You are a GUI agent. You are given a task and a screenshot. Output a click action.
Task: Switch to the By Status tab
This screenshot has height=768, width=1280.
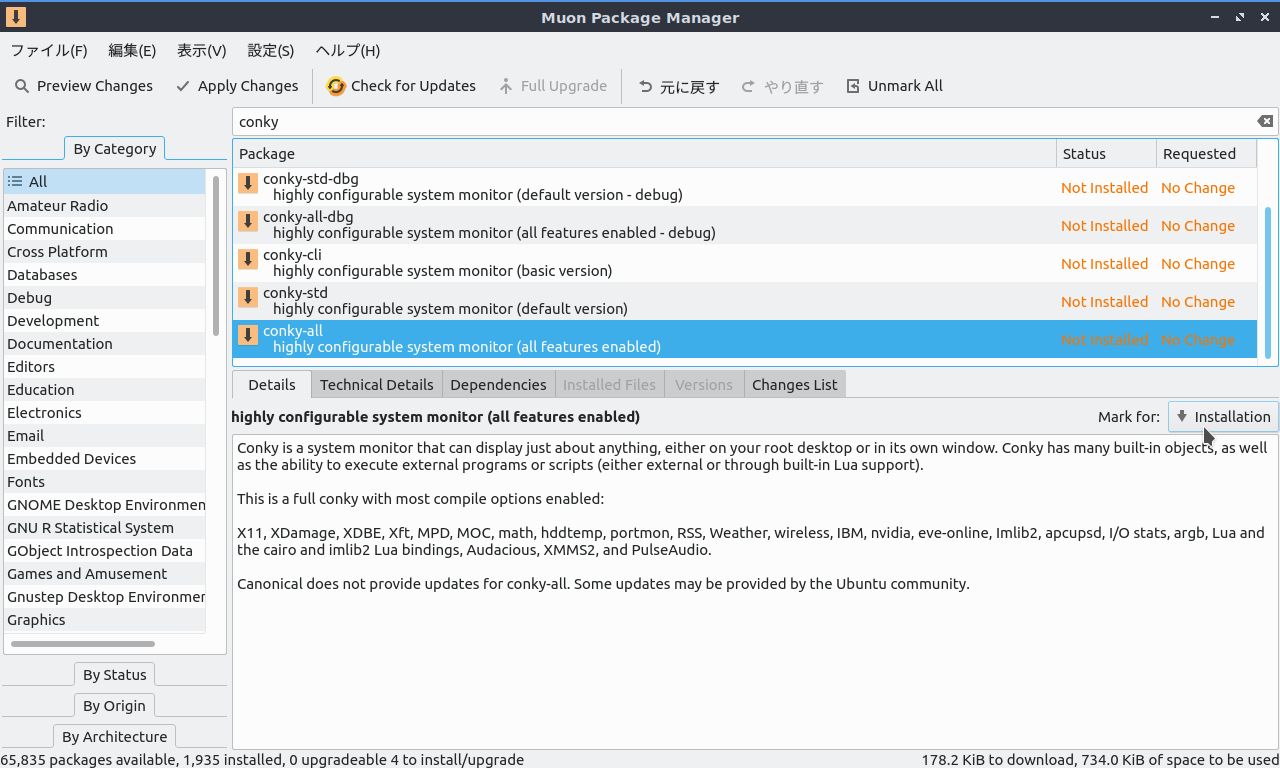point(115,674)
